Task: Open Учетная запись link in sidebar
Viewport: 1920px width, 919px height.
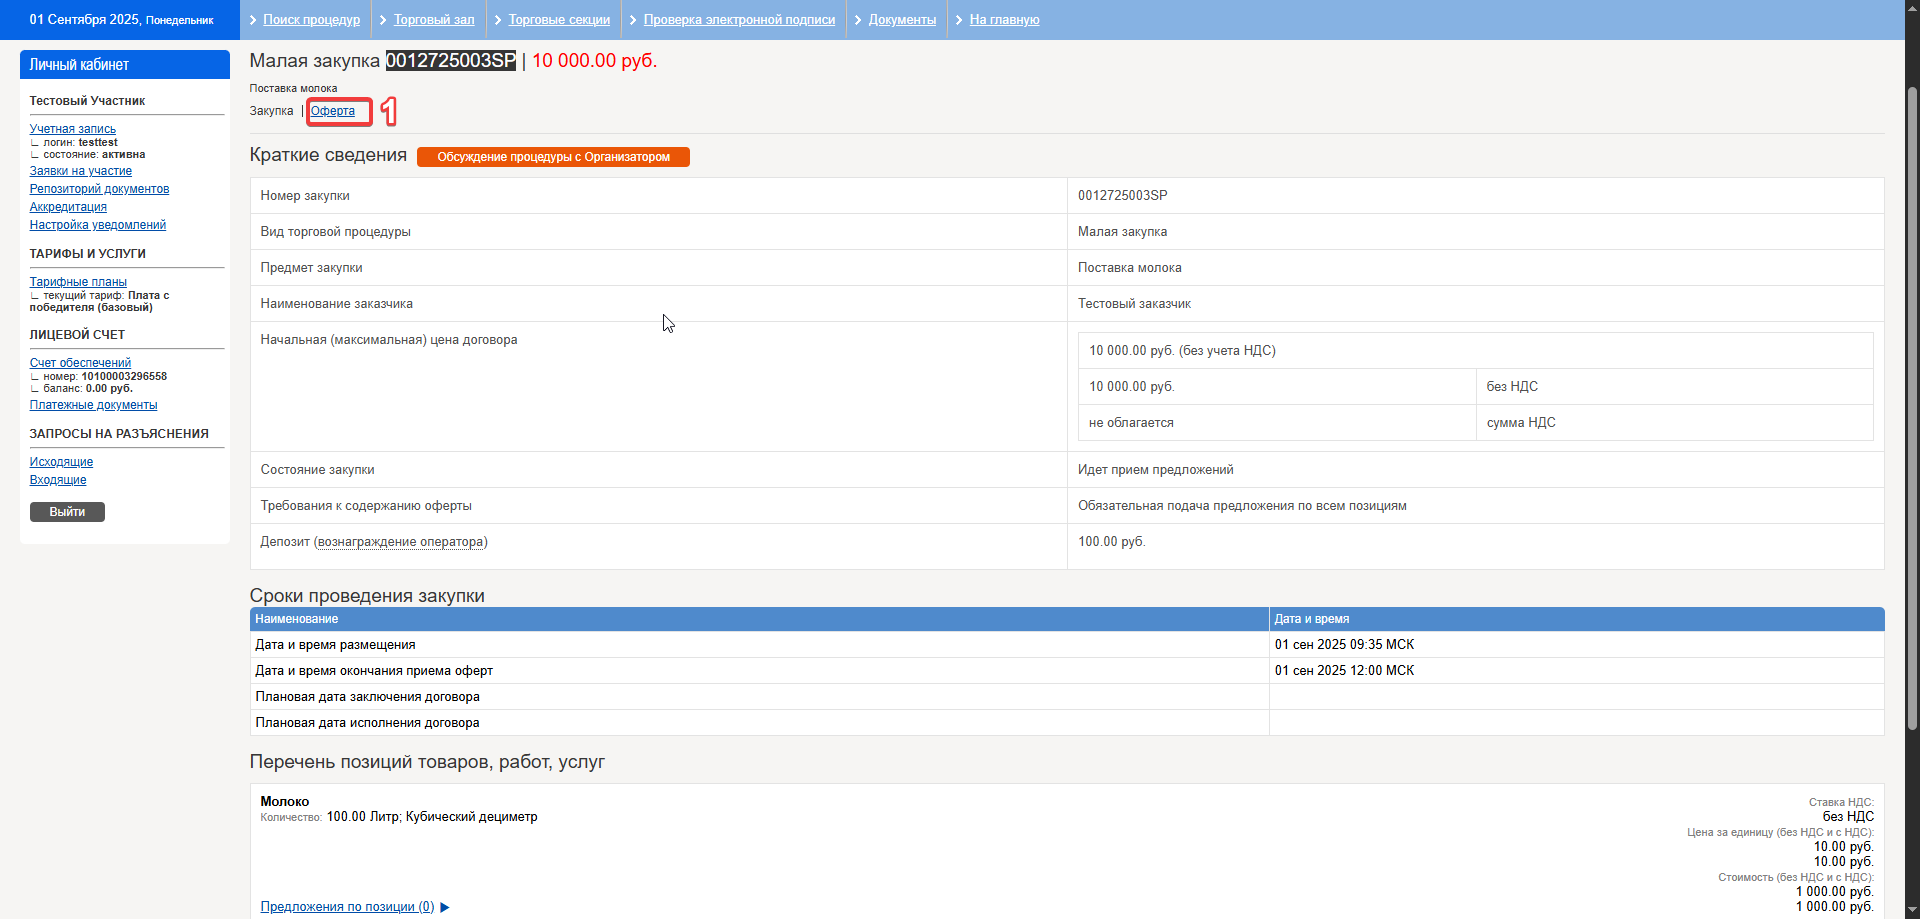Action: [73, 129]
